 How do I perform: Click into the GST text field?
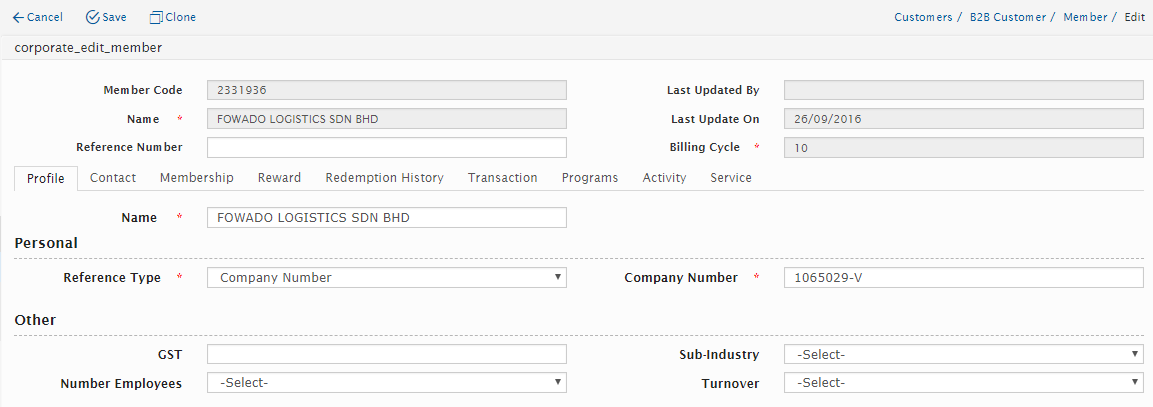pyautogui.click(x=386, y=354)
